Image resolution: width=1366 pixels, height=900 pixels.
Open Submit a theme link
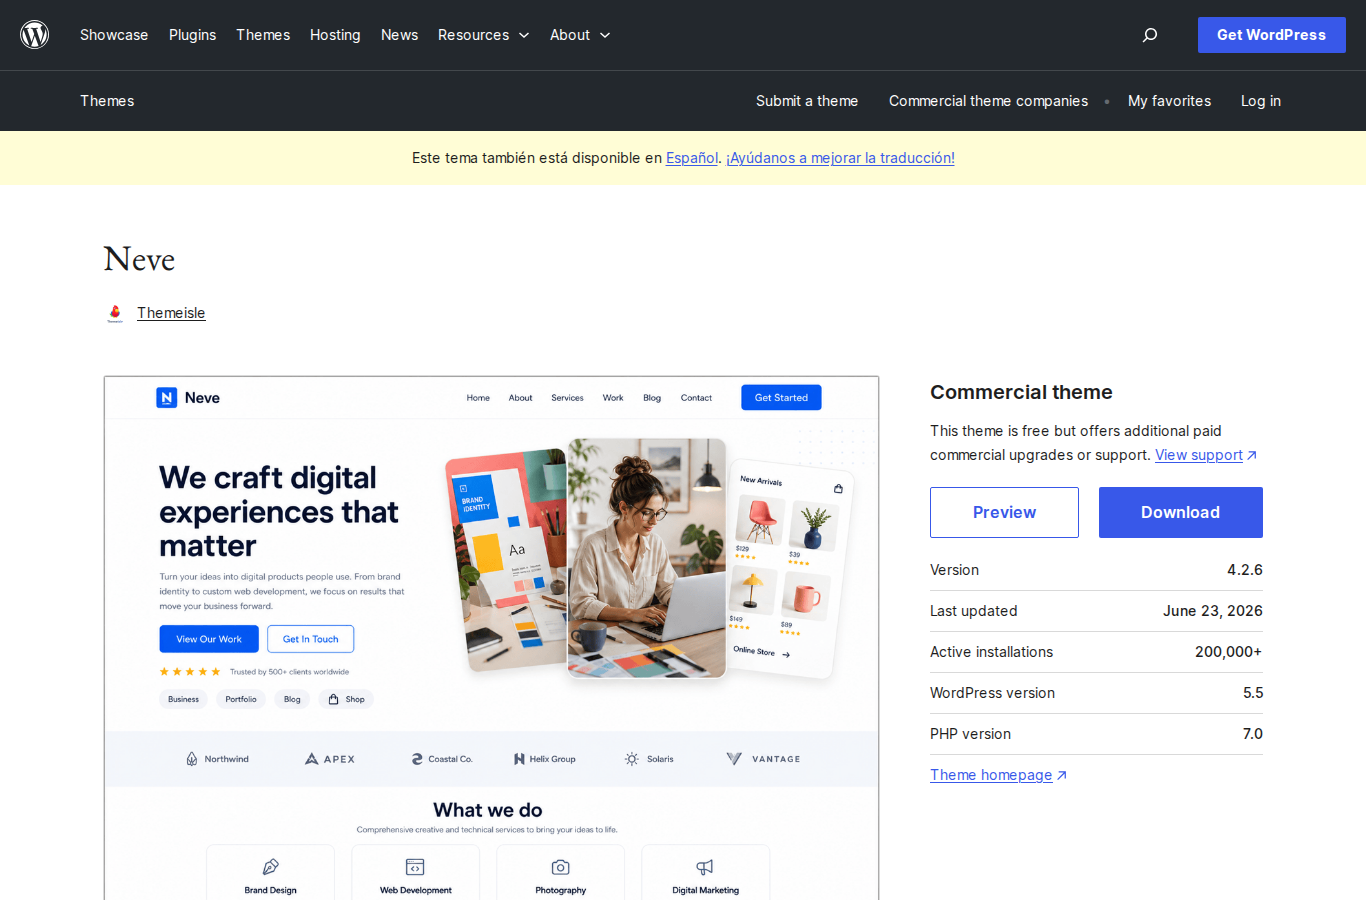pos(807,101)
